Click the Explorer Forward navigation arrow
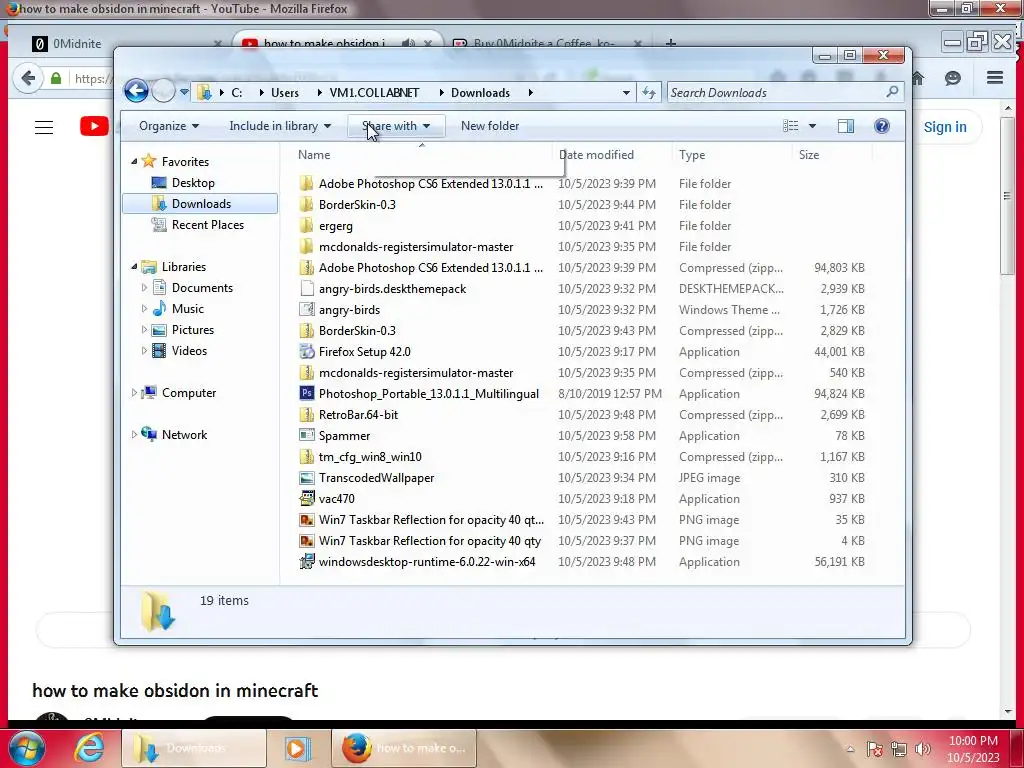Image resolution: width=1024 pixels, height=768 pixels. point(163,91)
